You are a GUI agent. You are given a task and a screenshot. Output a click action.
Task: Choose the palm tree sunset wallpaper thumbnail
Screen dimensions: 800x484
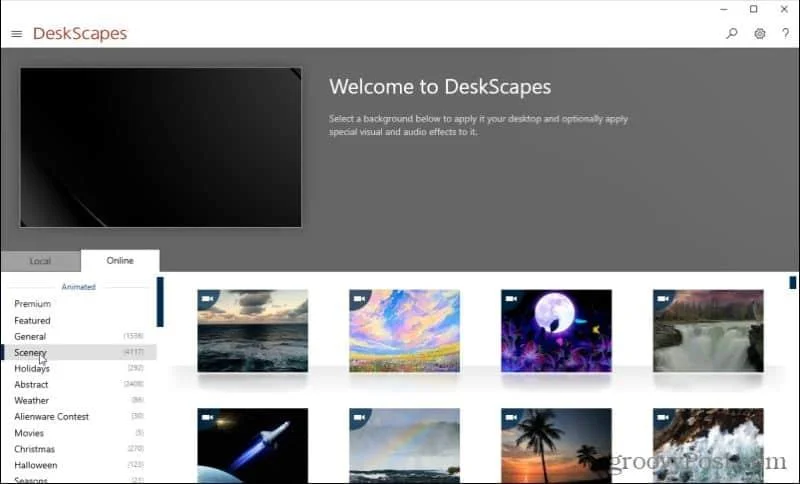point(556,446)
